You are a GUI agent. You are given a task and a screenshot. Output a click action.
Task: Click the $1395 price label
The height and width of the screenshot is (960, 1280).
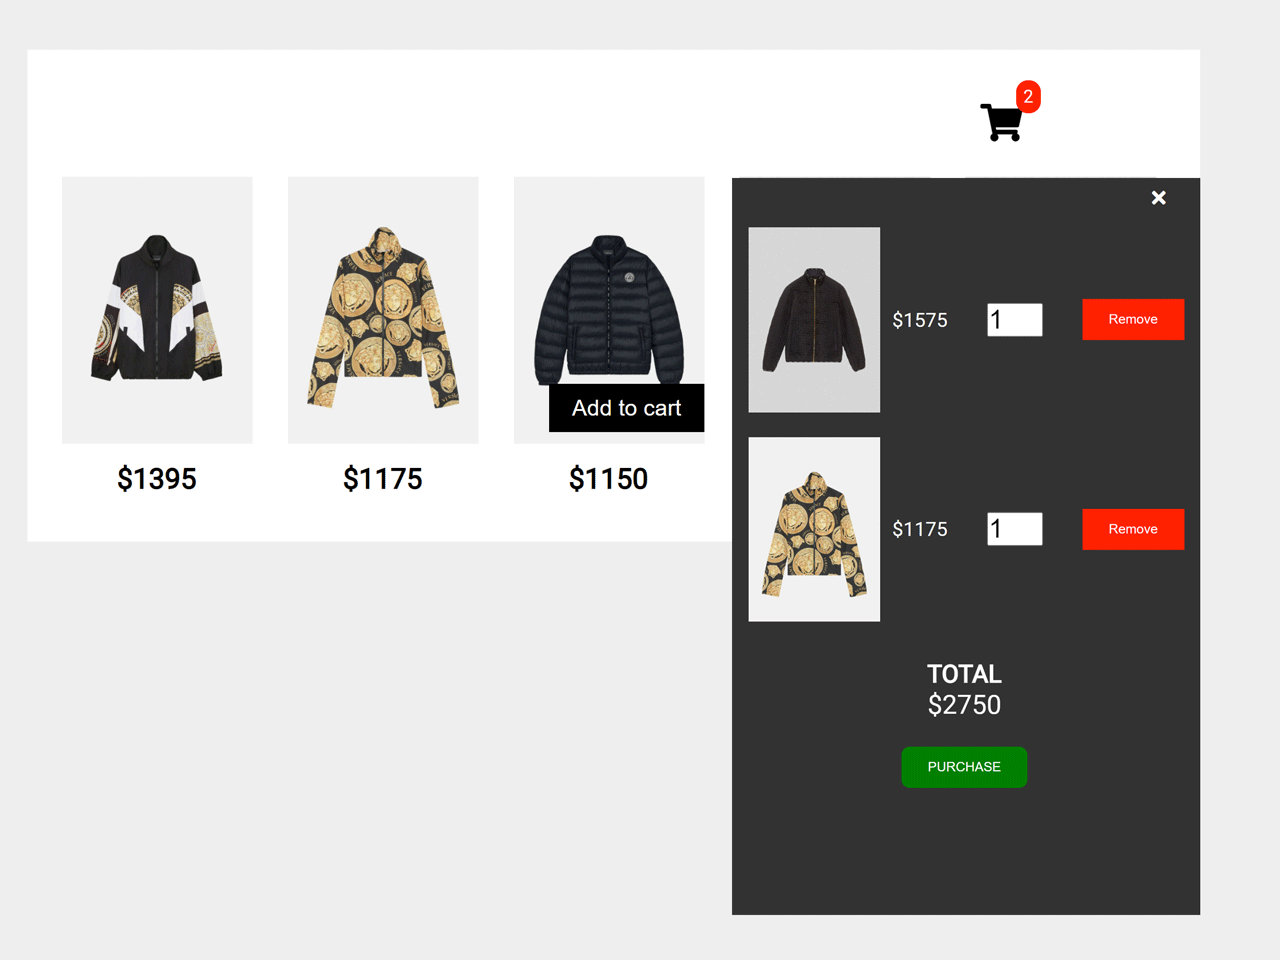click(x=157, y=479)
